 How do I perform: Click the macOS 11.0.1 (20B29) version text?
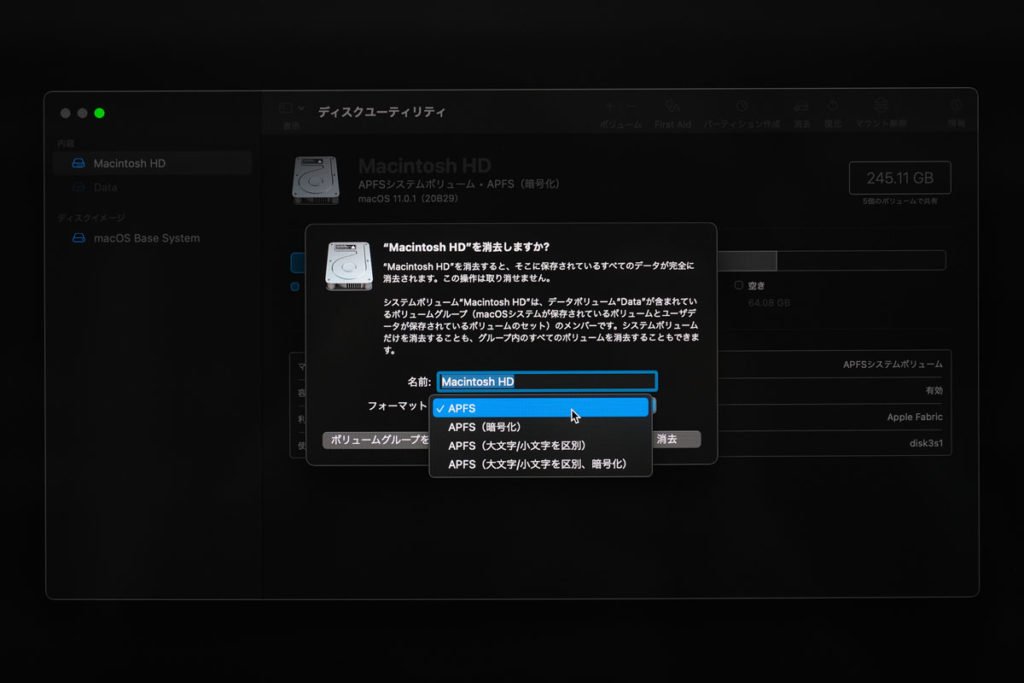point(408,199)
